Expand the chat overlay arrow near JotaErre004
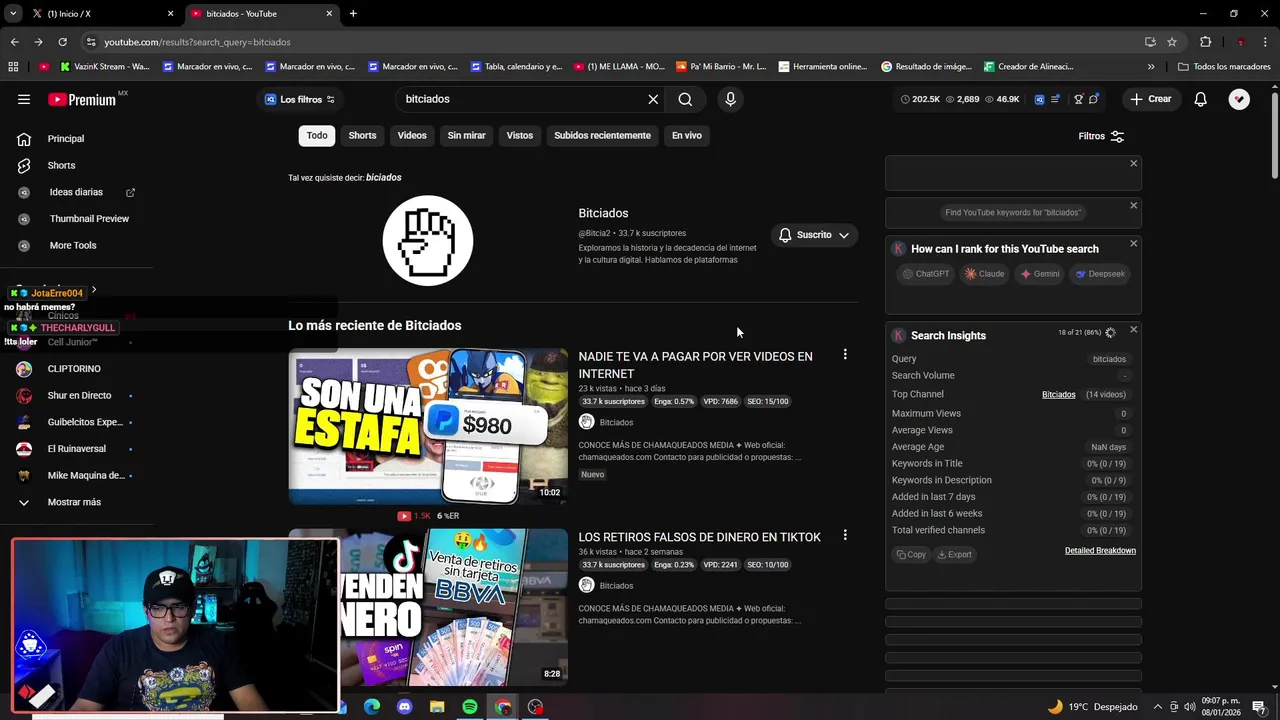The image size is (1280, 720). [x=94, y=290]
